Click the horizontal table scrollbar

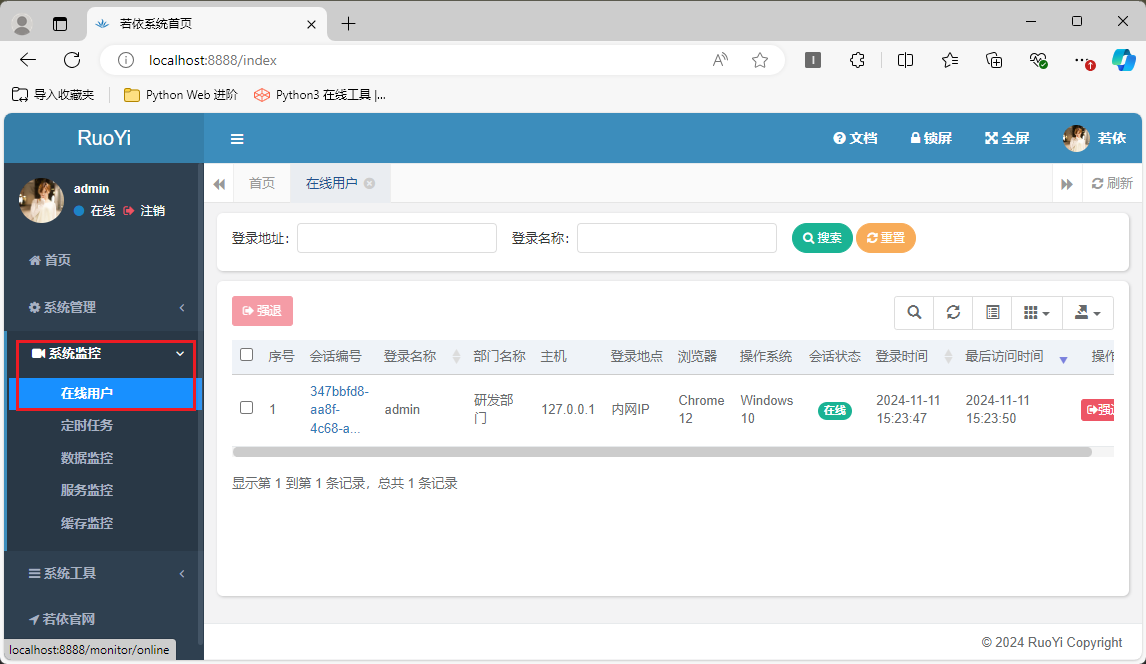(x=662, y=452)
